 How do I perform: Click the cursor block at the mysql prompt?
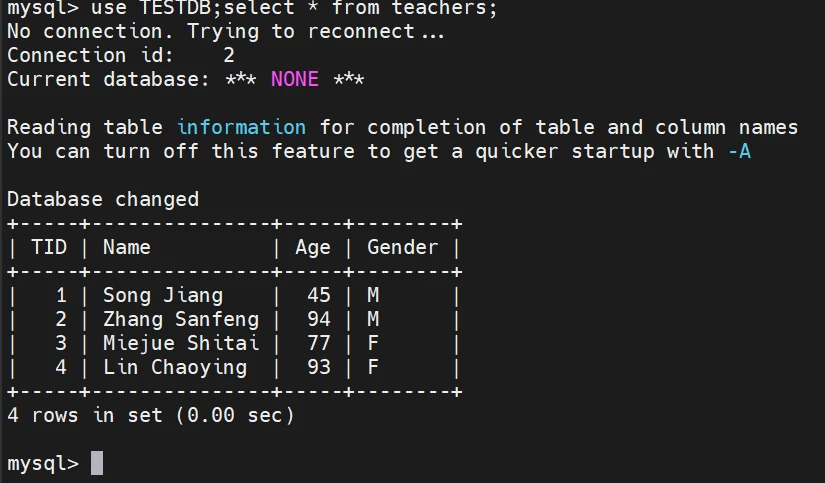(x=97, y=463)
